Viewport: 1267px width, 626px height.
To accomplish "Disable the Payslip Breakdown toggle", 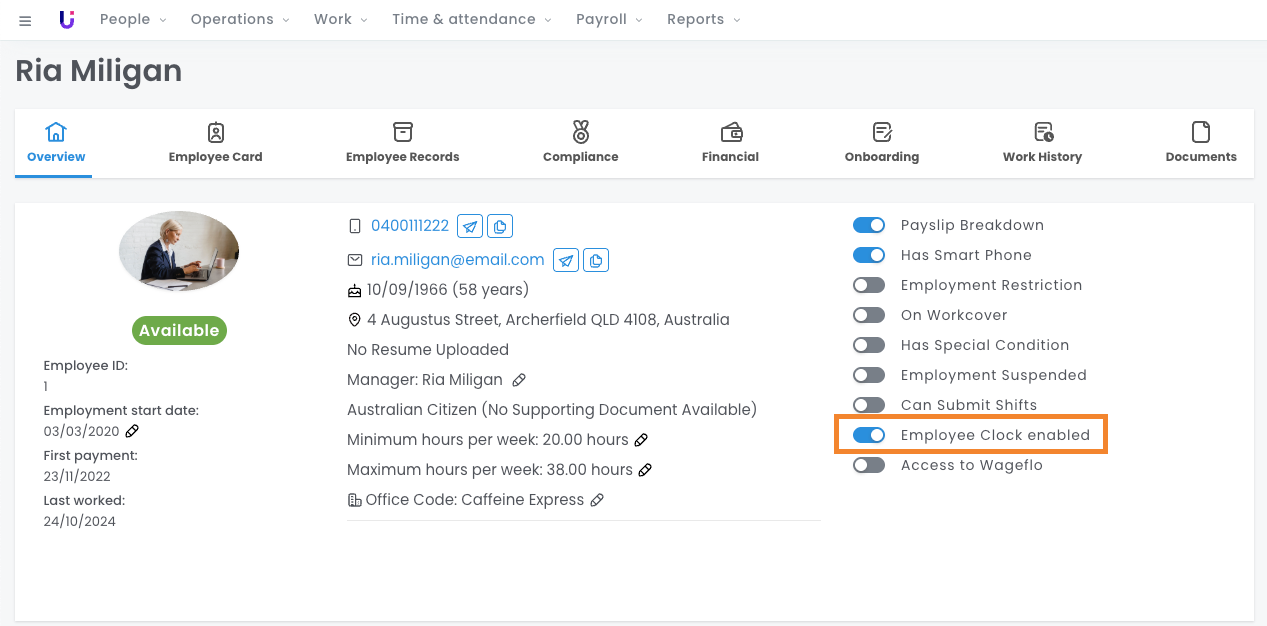I will tap(869, 225).
